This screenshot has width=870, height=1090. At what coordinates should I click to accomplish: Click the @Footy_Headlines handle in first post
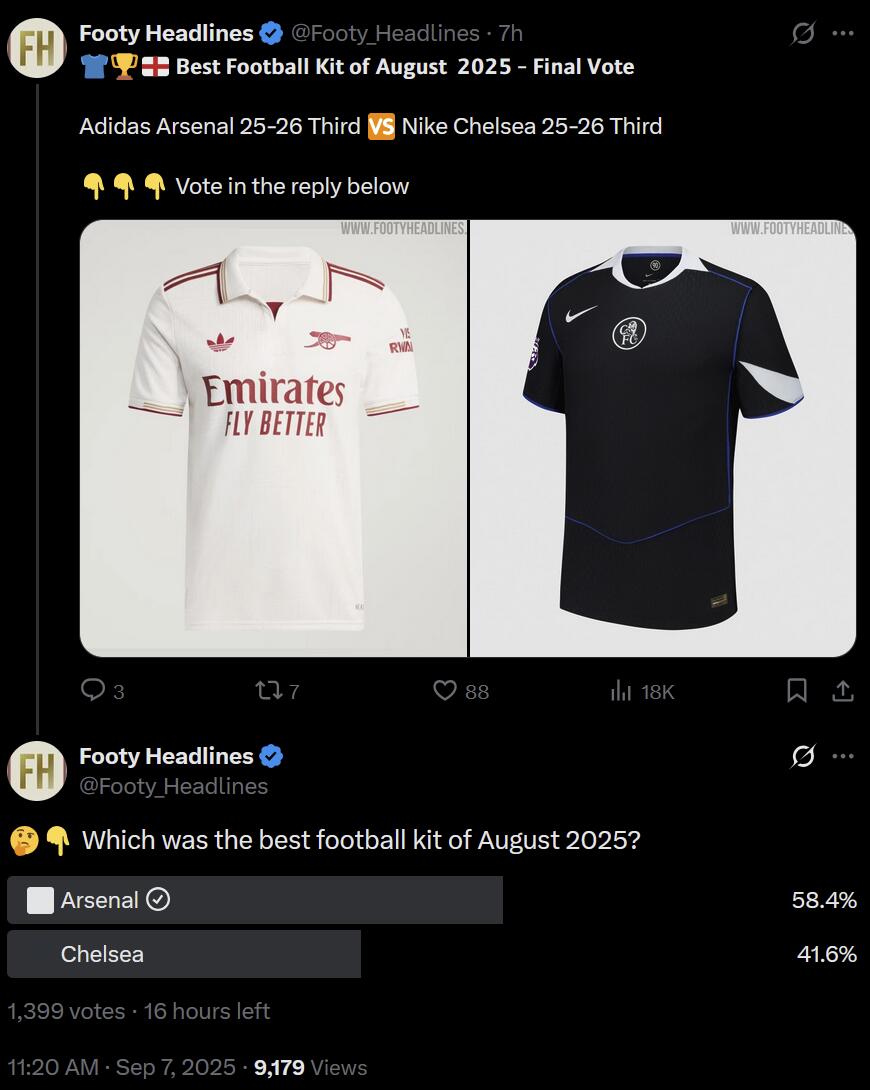coord(385,34)
